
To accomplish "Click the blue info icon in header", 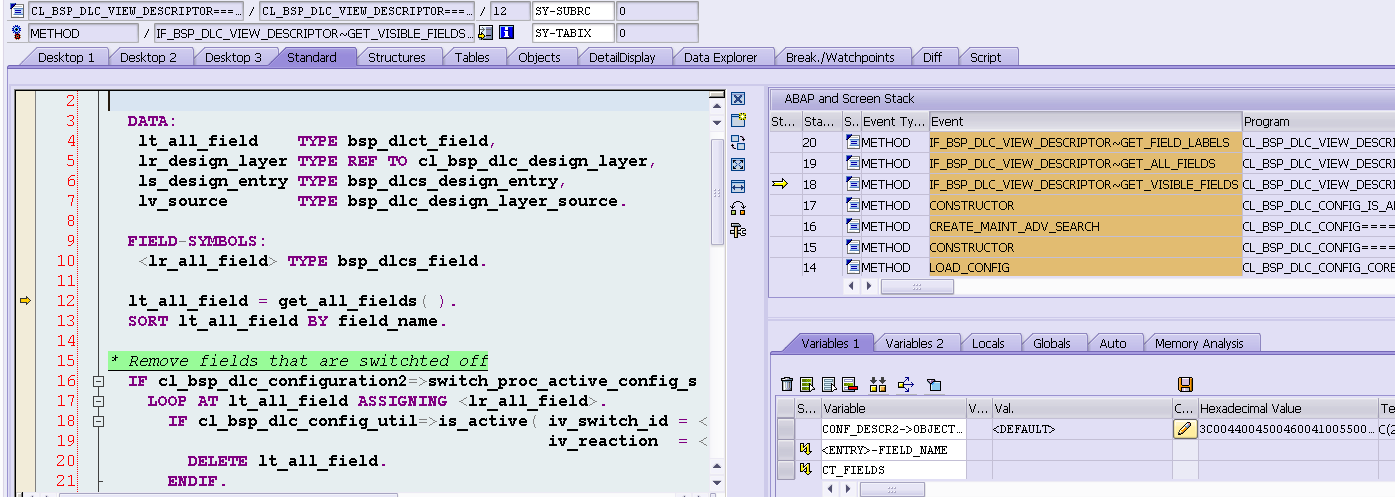I will point(506,33).
